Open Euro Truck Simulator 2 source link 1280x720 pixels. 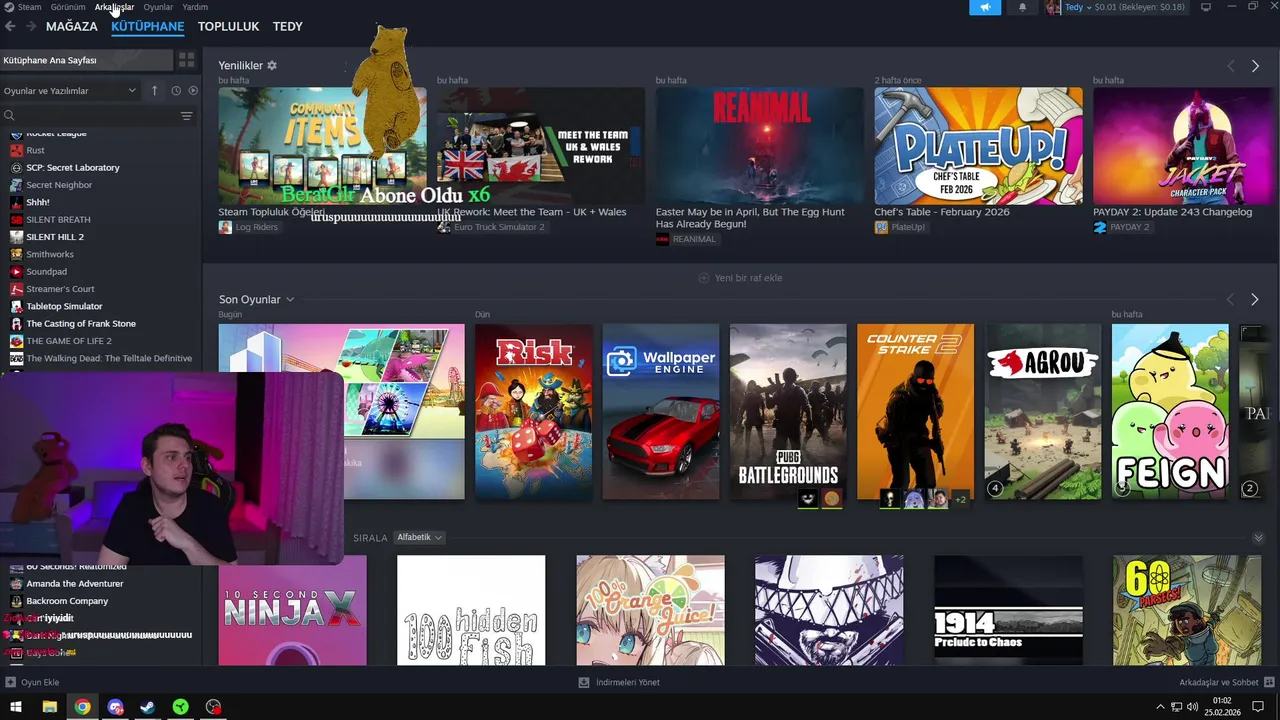pos(499,227)
